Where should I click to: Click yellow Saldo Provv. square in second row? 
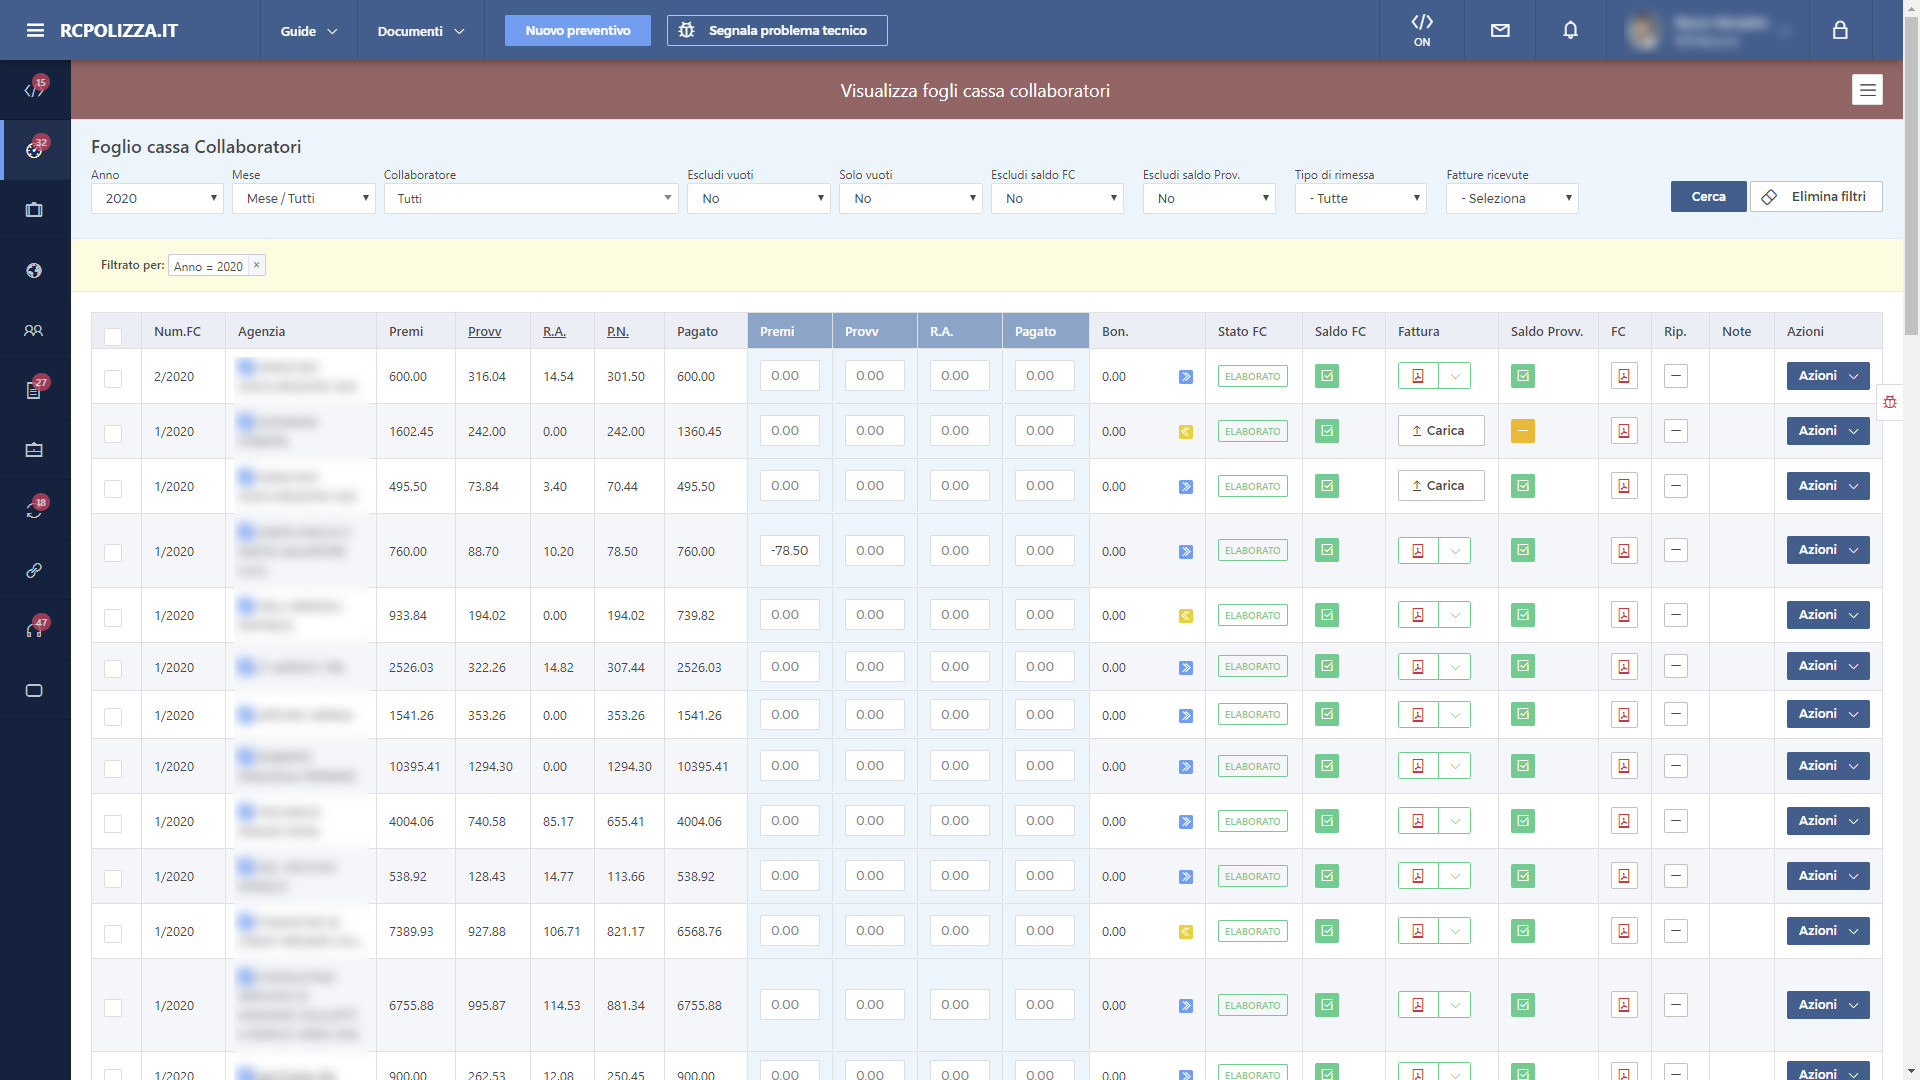(1523, 431)
